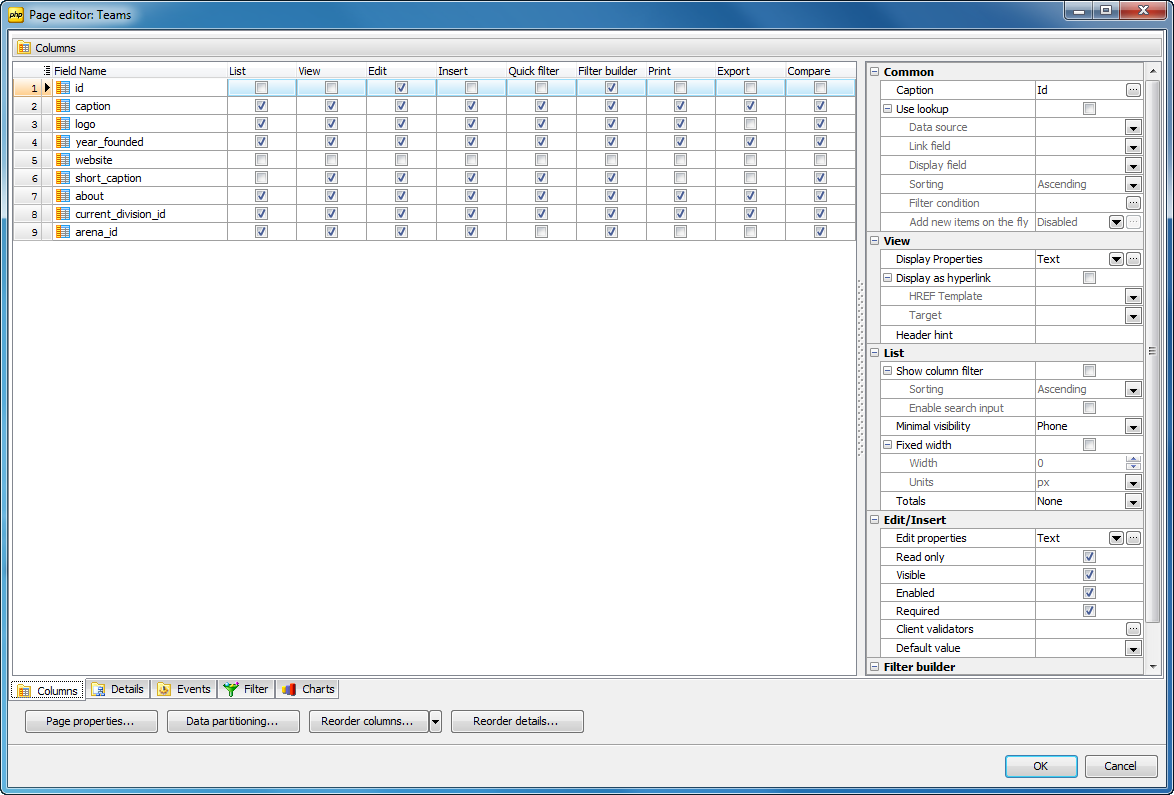Switch to the Events tab

184,689
